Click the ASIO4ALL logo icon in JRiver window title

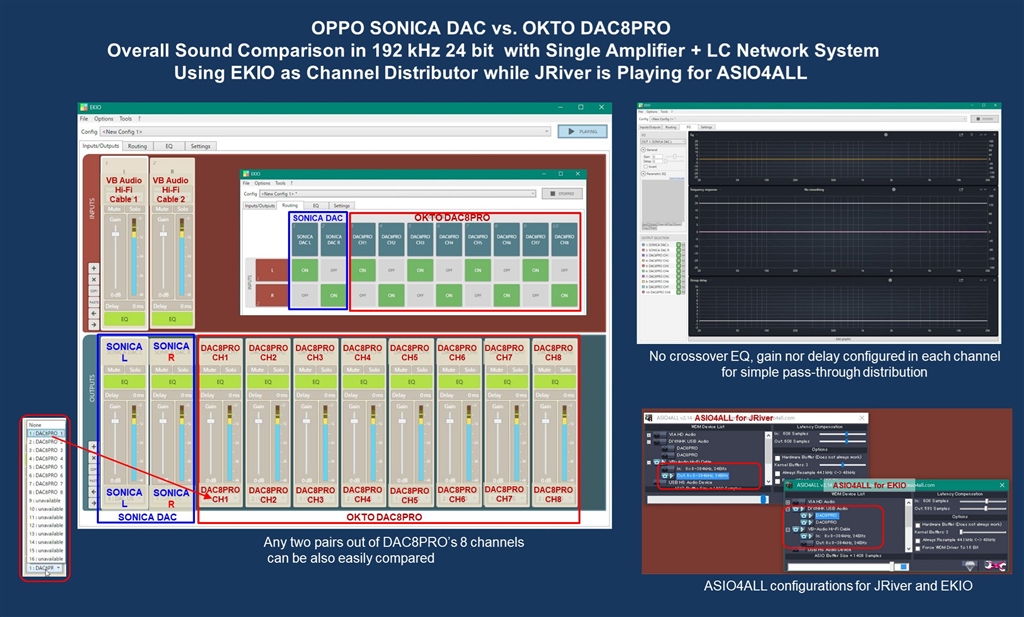point(648,418)
